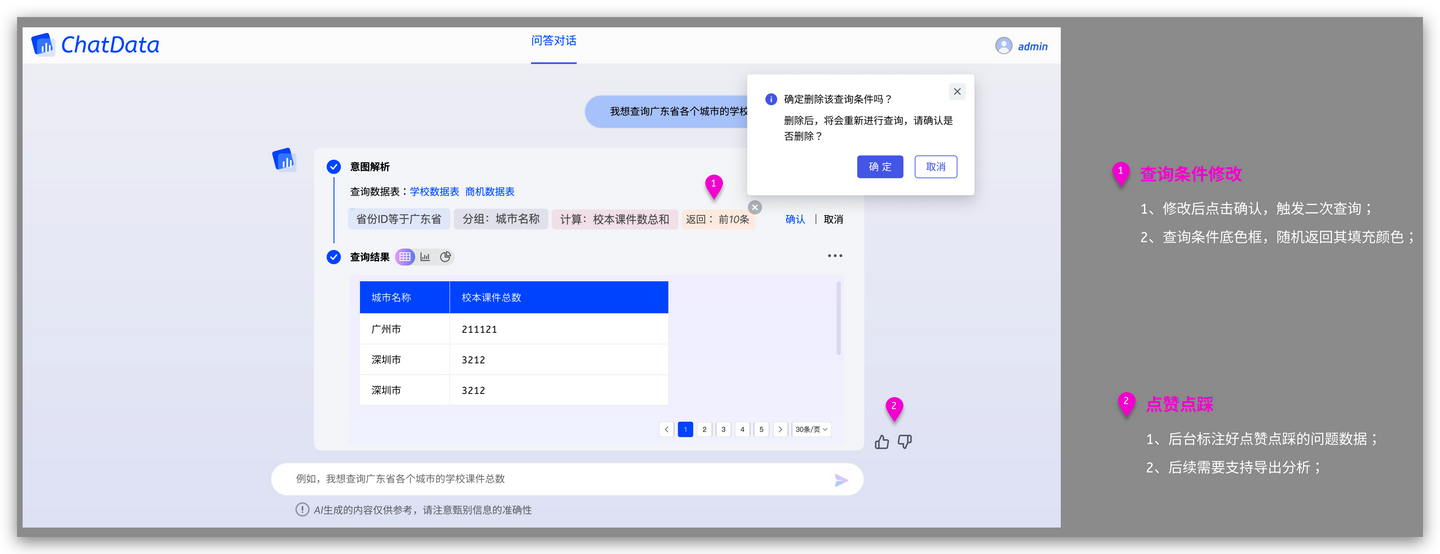Image resolution: width=1440 pixels, height=554 pixels.
Task: Cancel deletion with the popup 取消 button
Action: (936, 167)
